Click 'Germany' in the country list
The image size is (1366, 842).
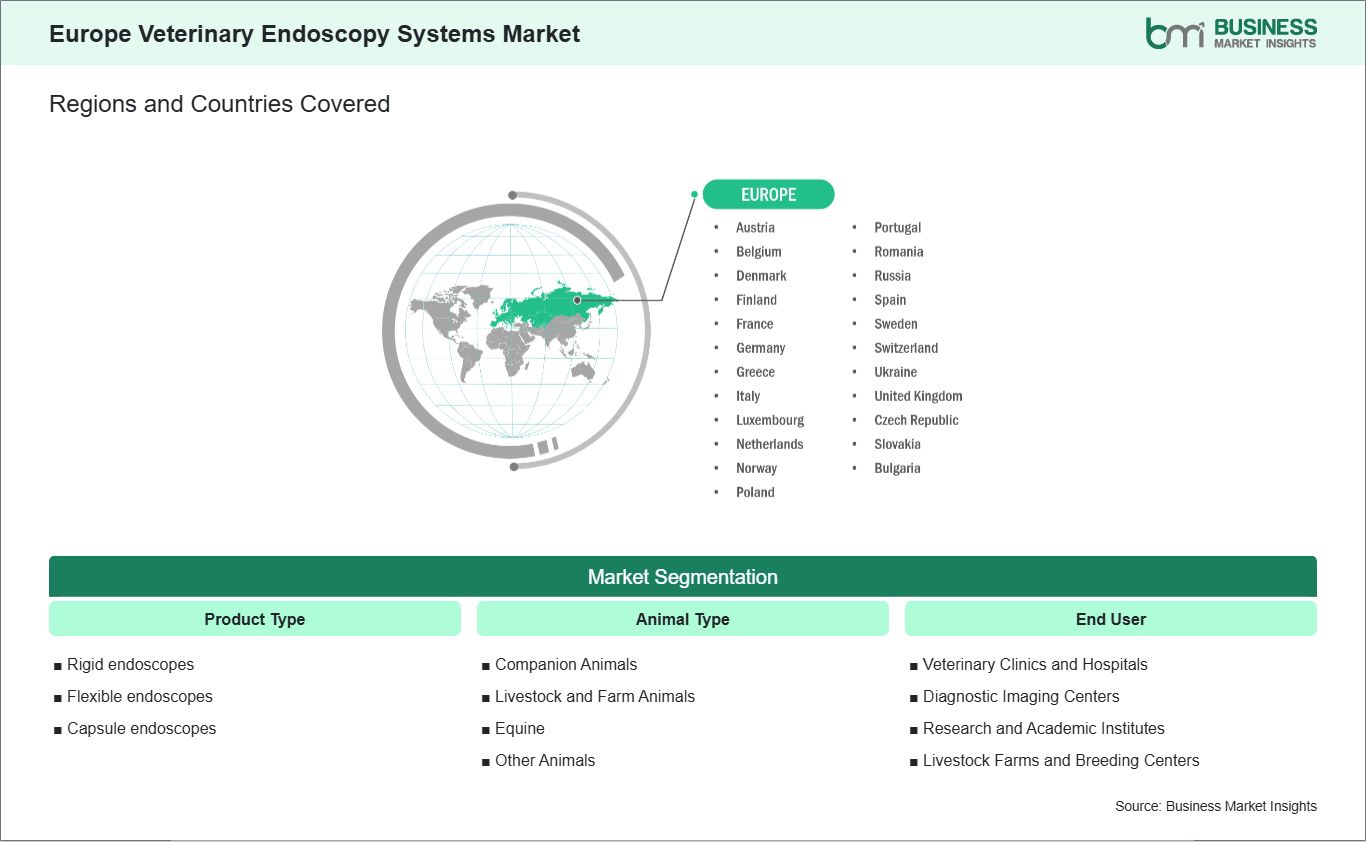point(761,348)
